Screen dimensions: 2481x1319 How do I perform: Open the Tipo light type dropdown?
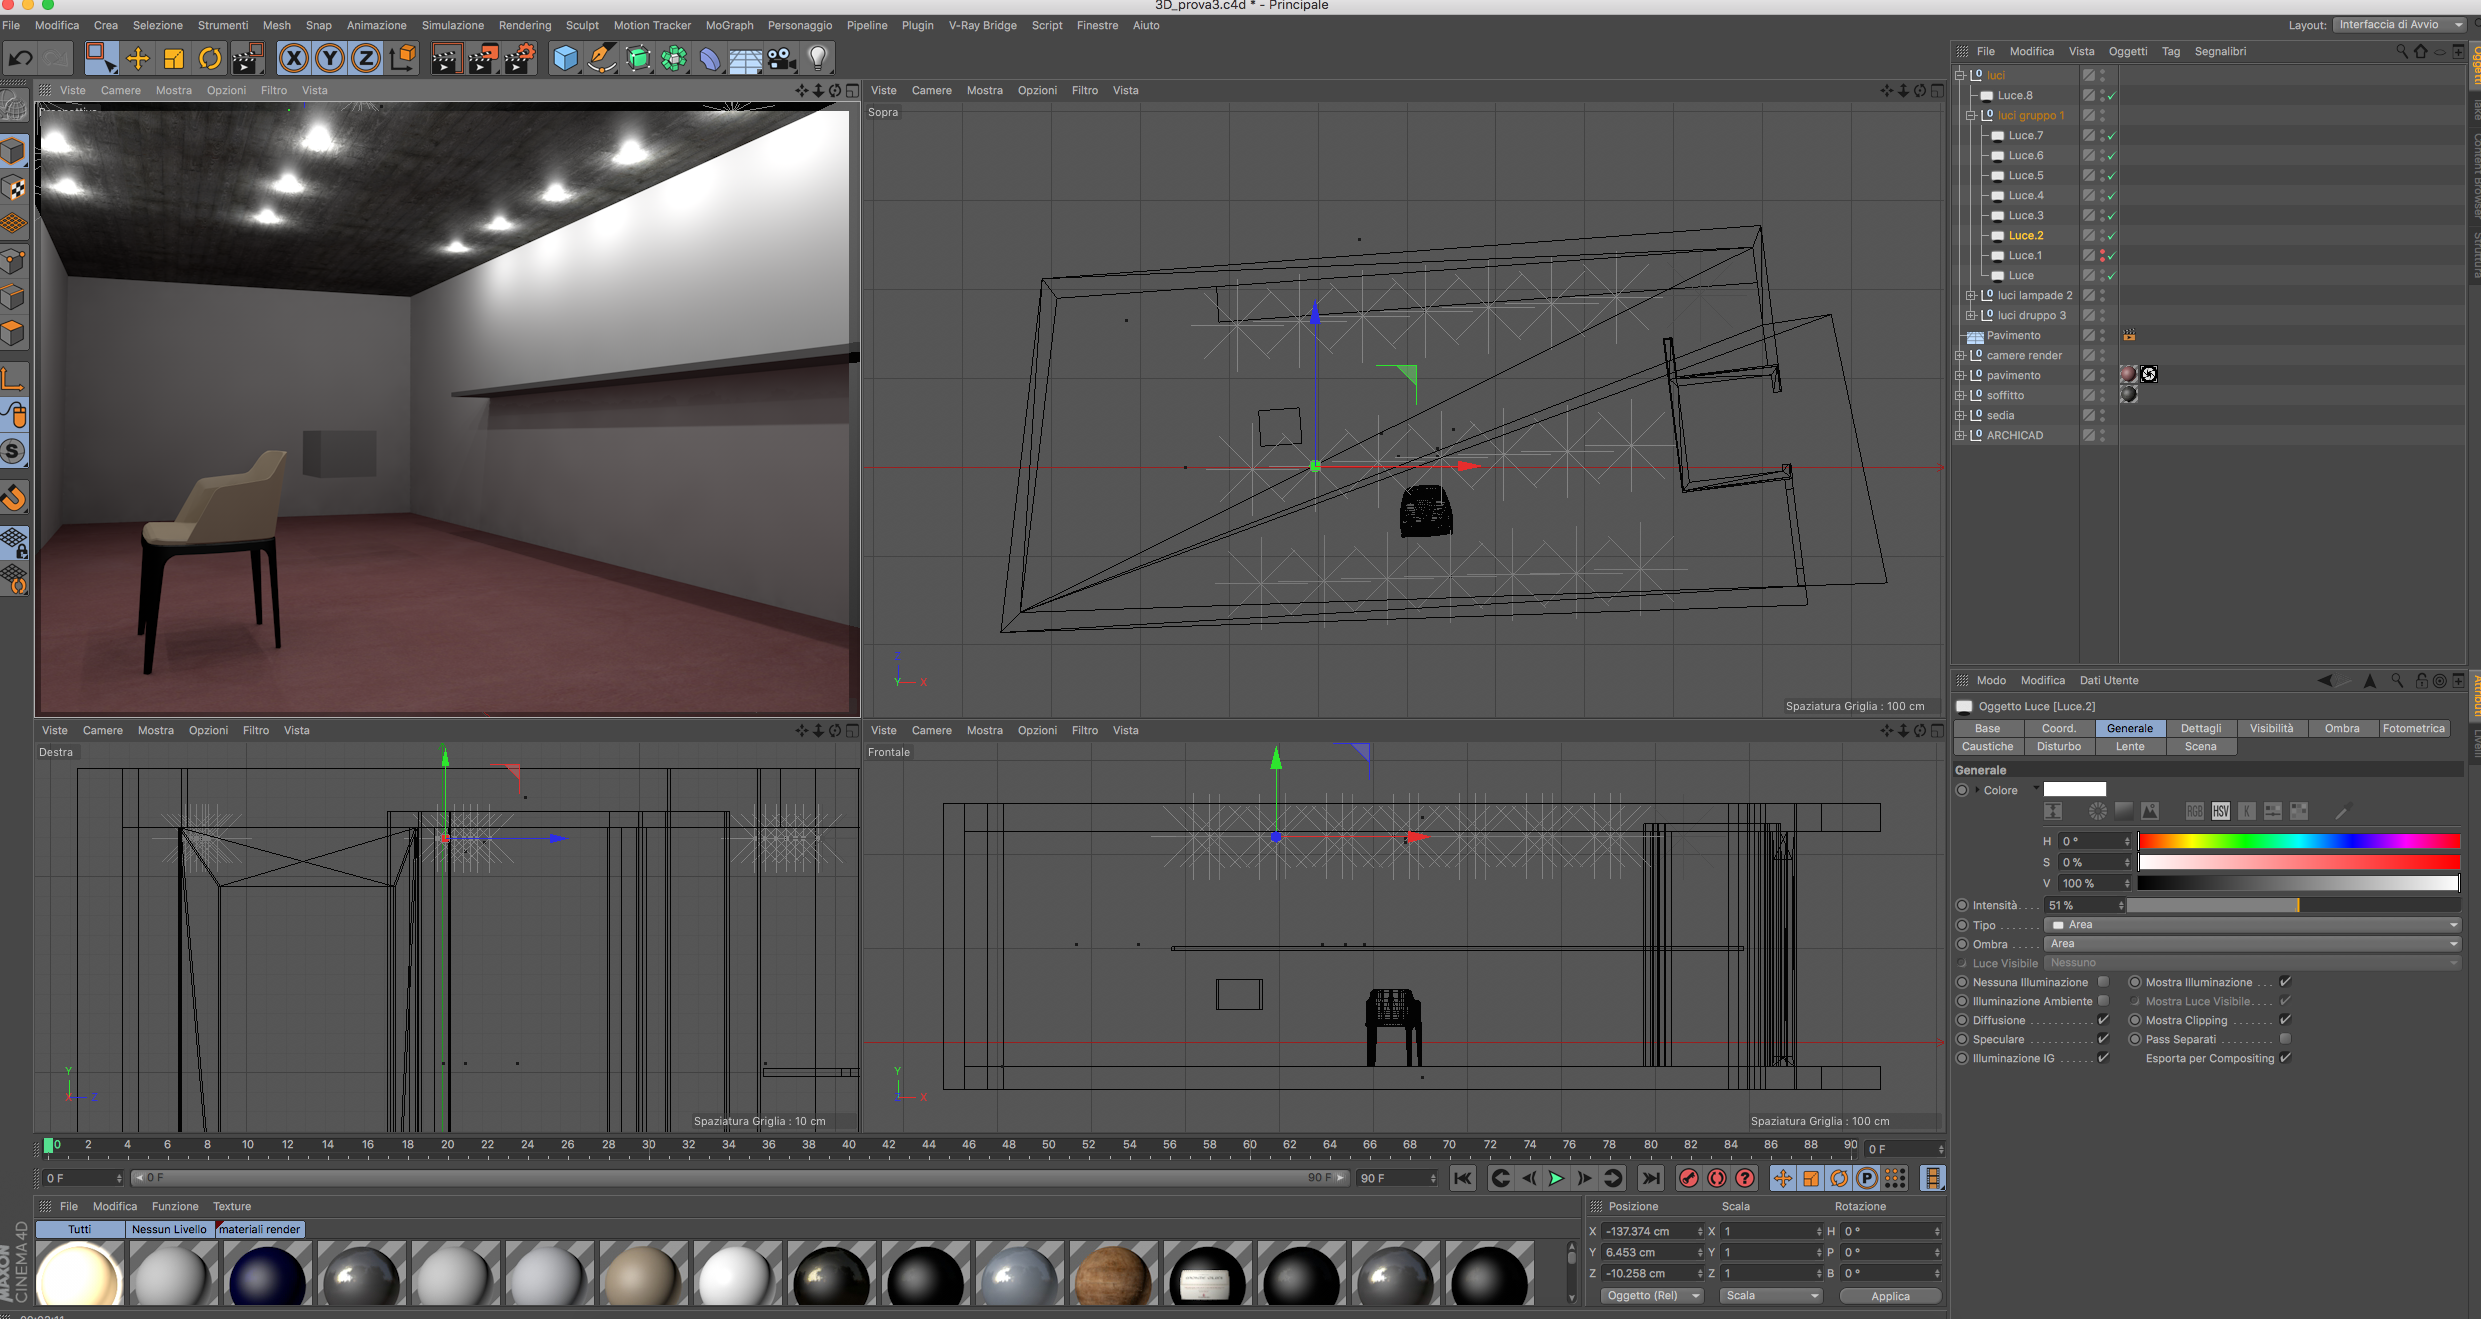click(2252, 925)
